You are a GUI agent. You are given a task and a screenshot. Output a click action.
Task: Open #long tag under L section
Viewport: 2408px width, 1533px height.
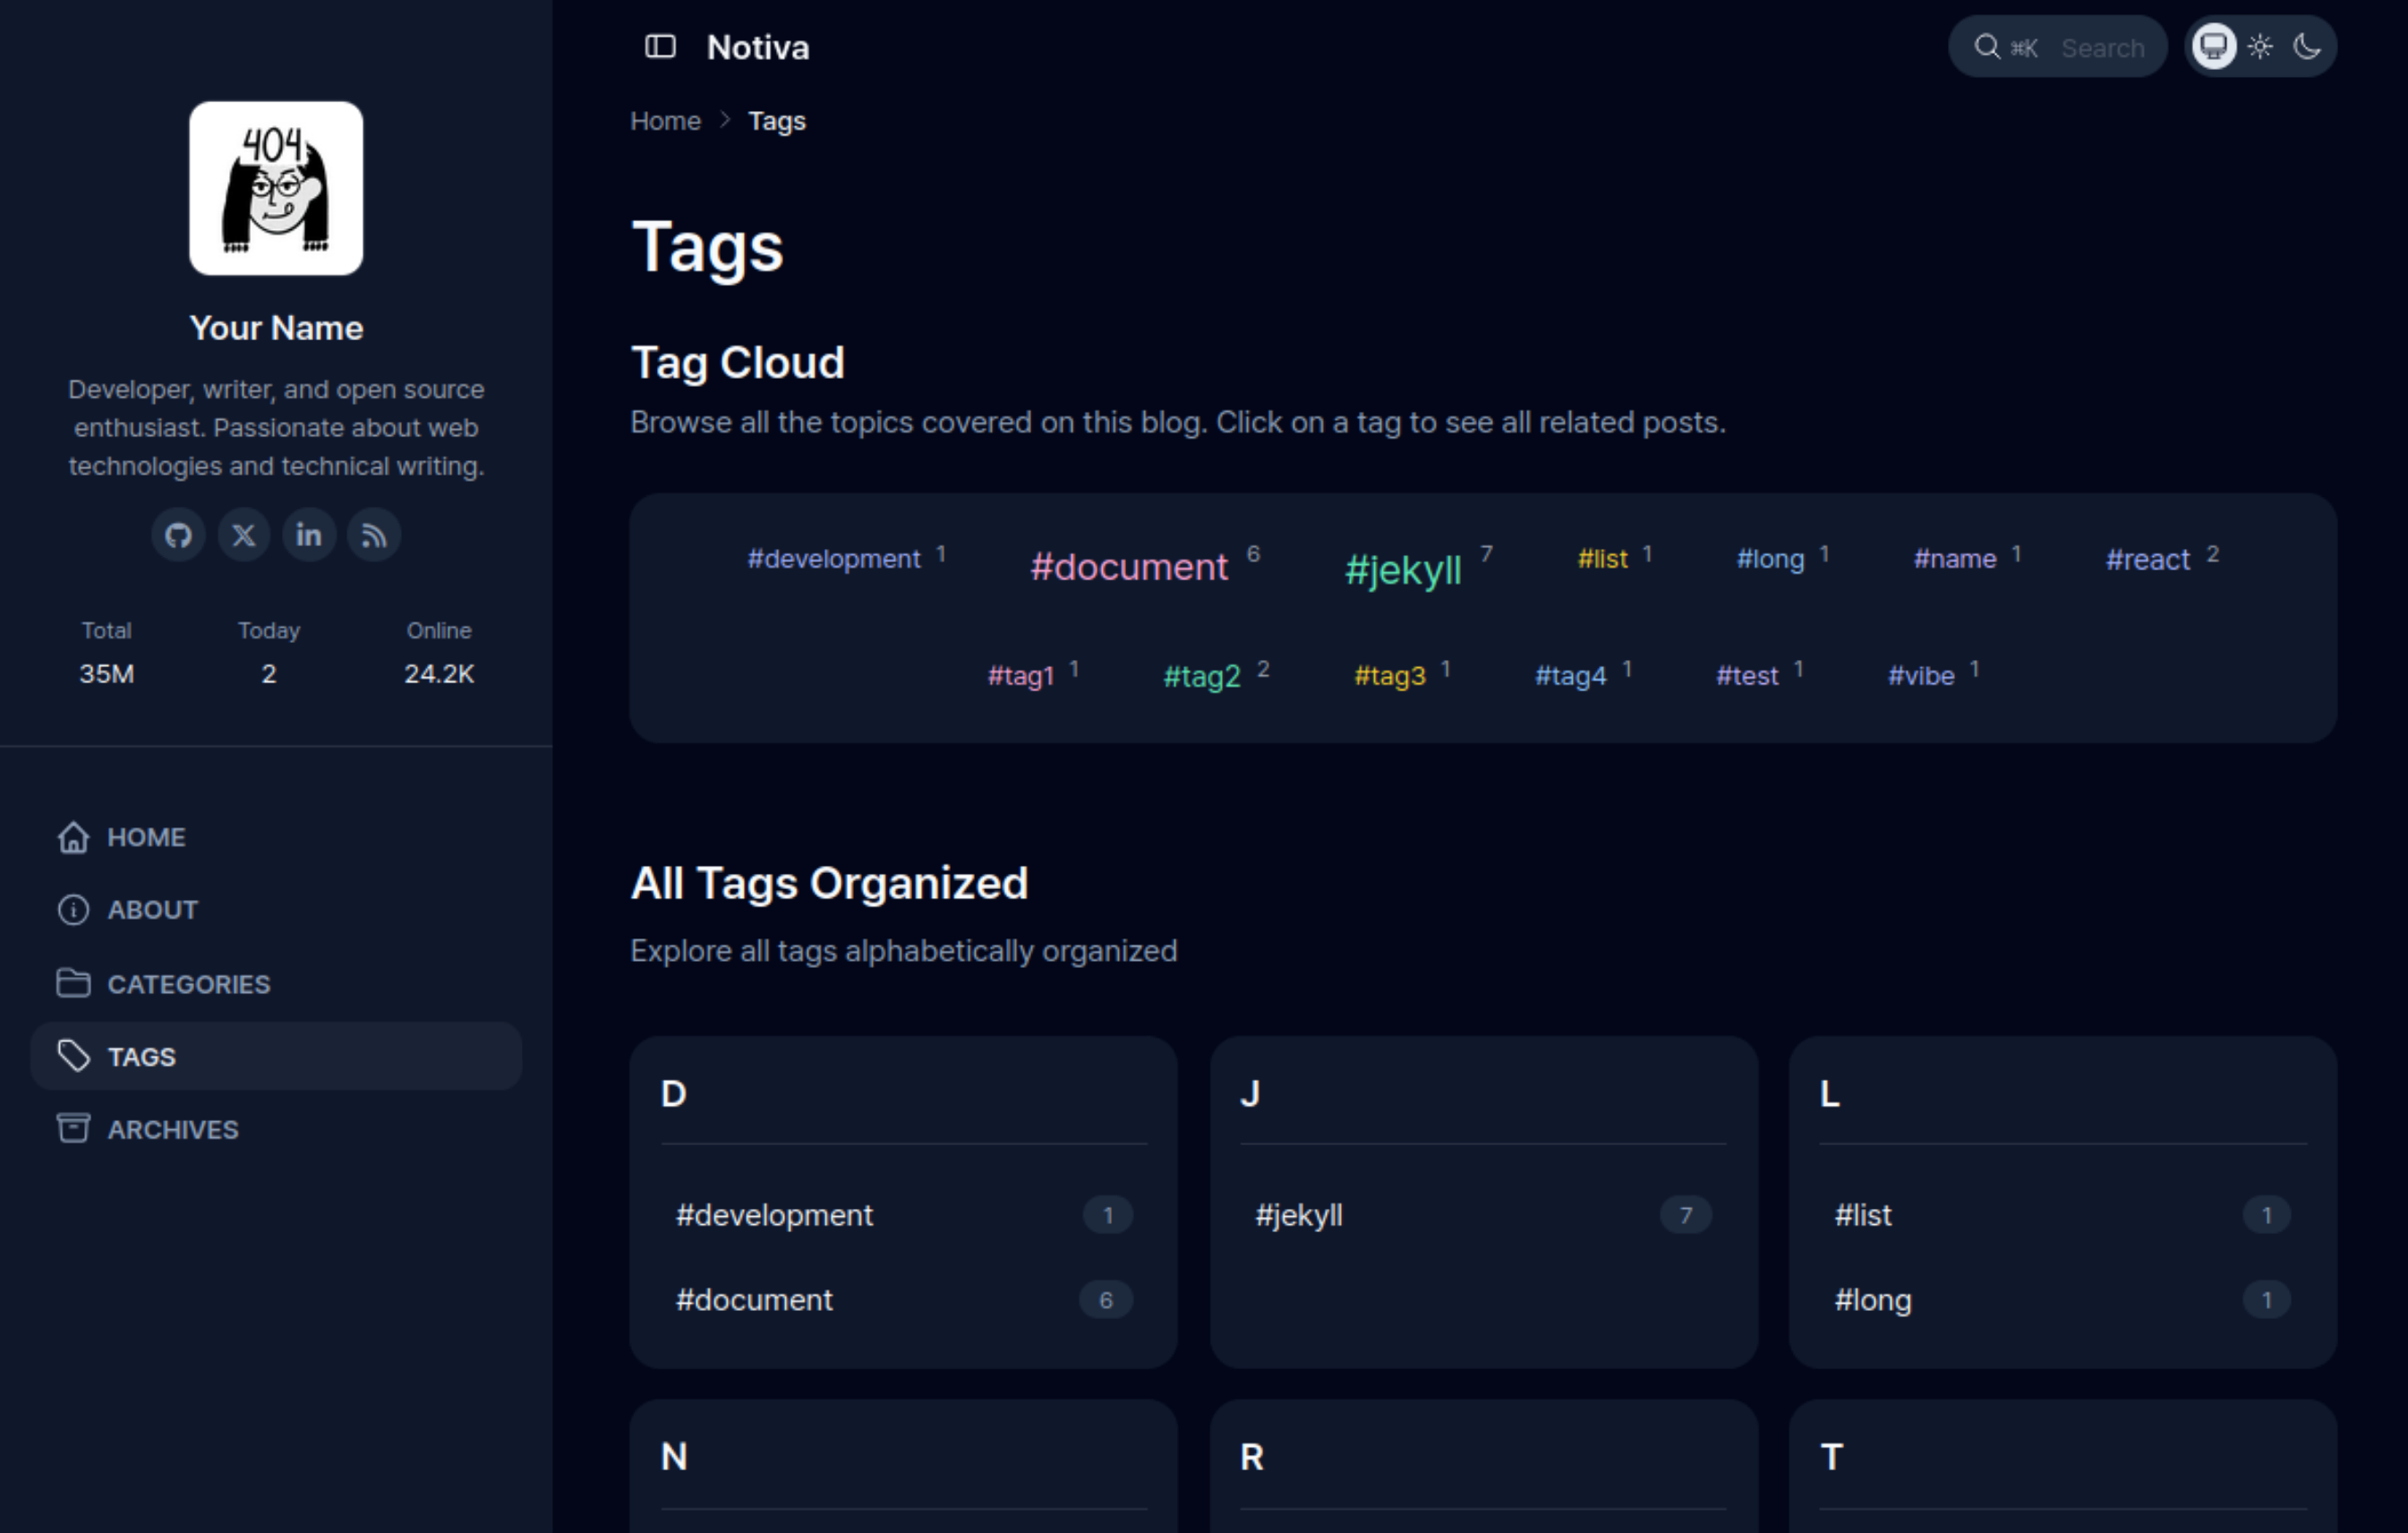[1873, 1300]
